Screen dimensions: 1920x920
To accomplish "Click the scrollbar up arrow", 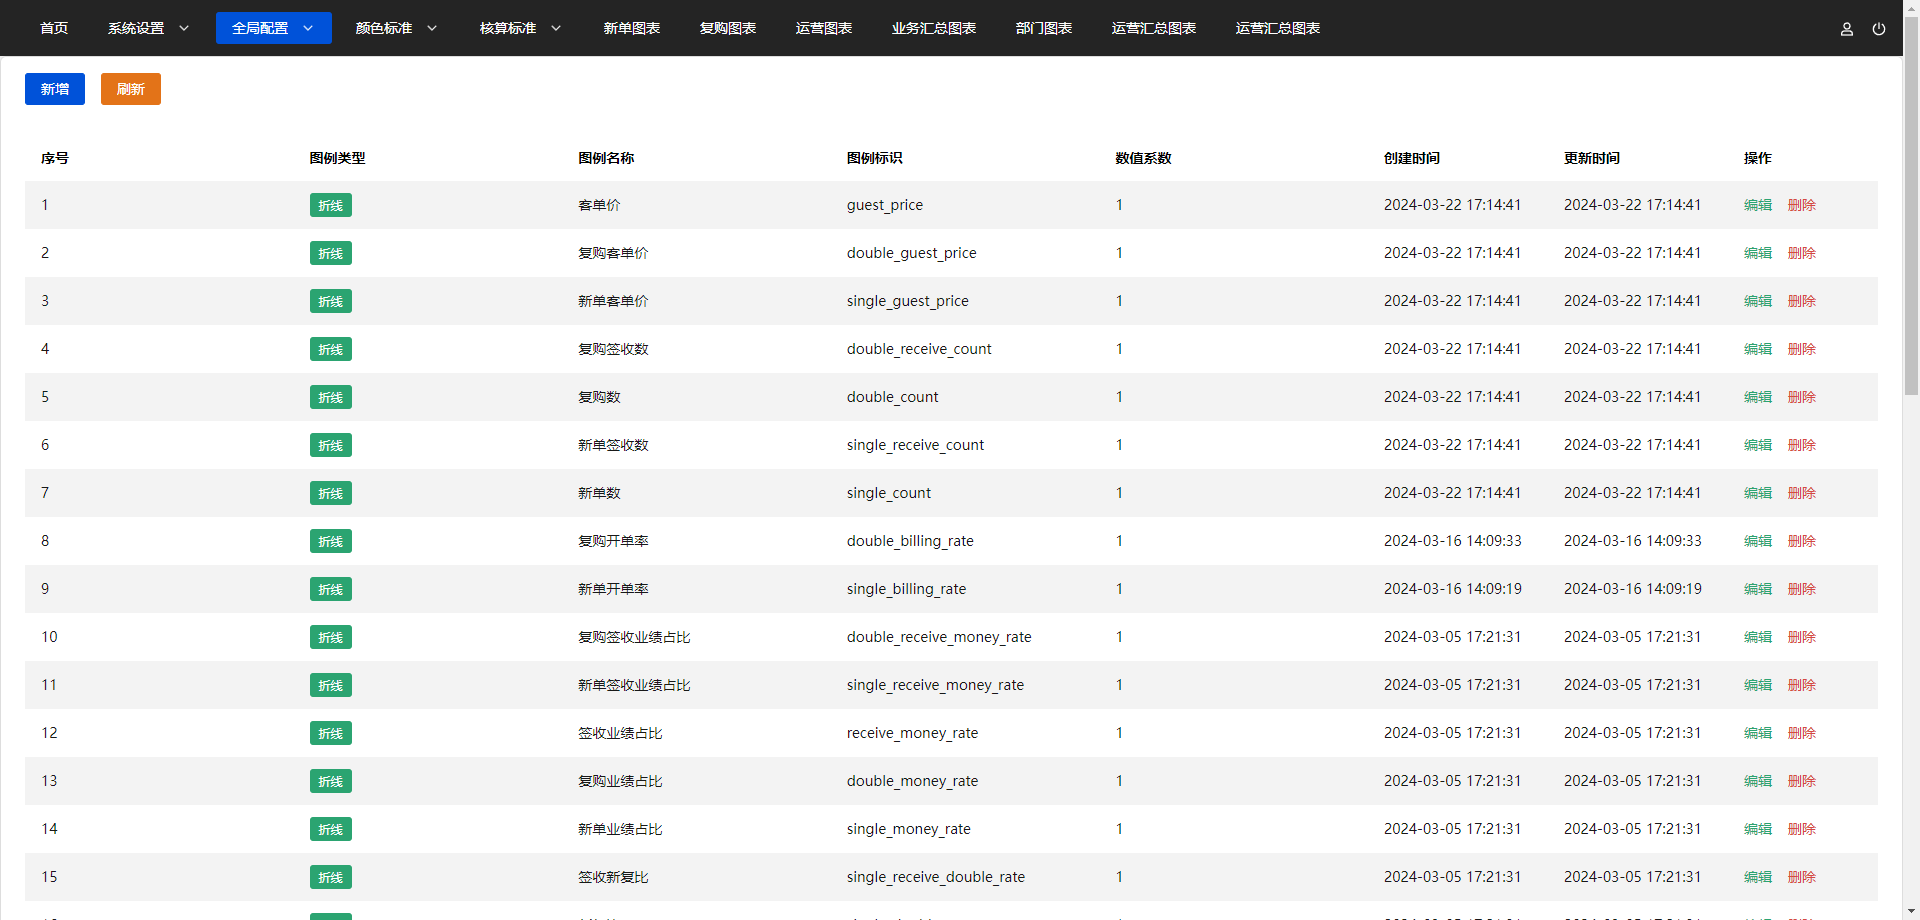I will (x=1911, y=7).
